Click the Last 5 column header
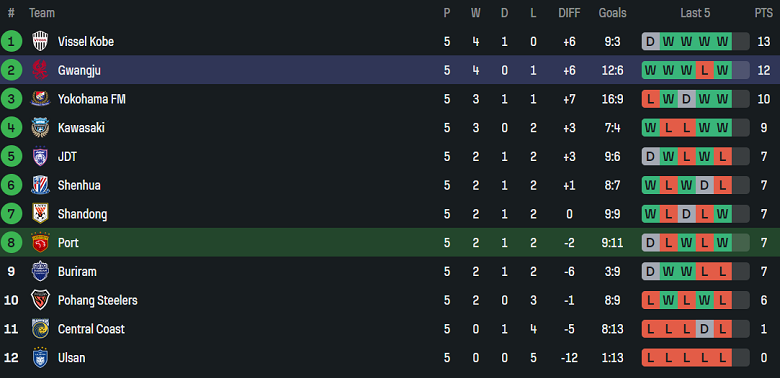The height and width of the screenshot is (378, 780). coord(695,13)
